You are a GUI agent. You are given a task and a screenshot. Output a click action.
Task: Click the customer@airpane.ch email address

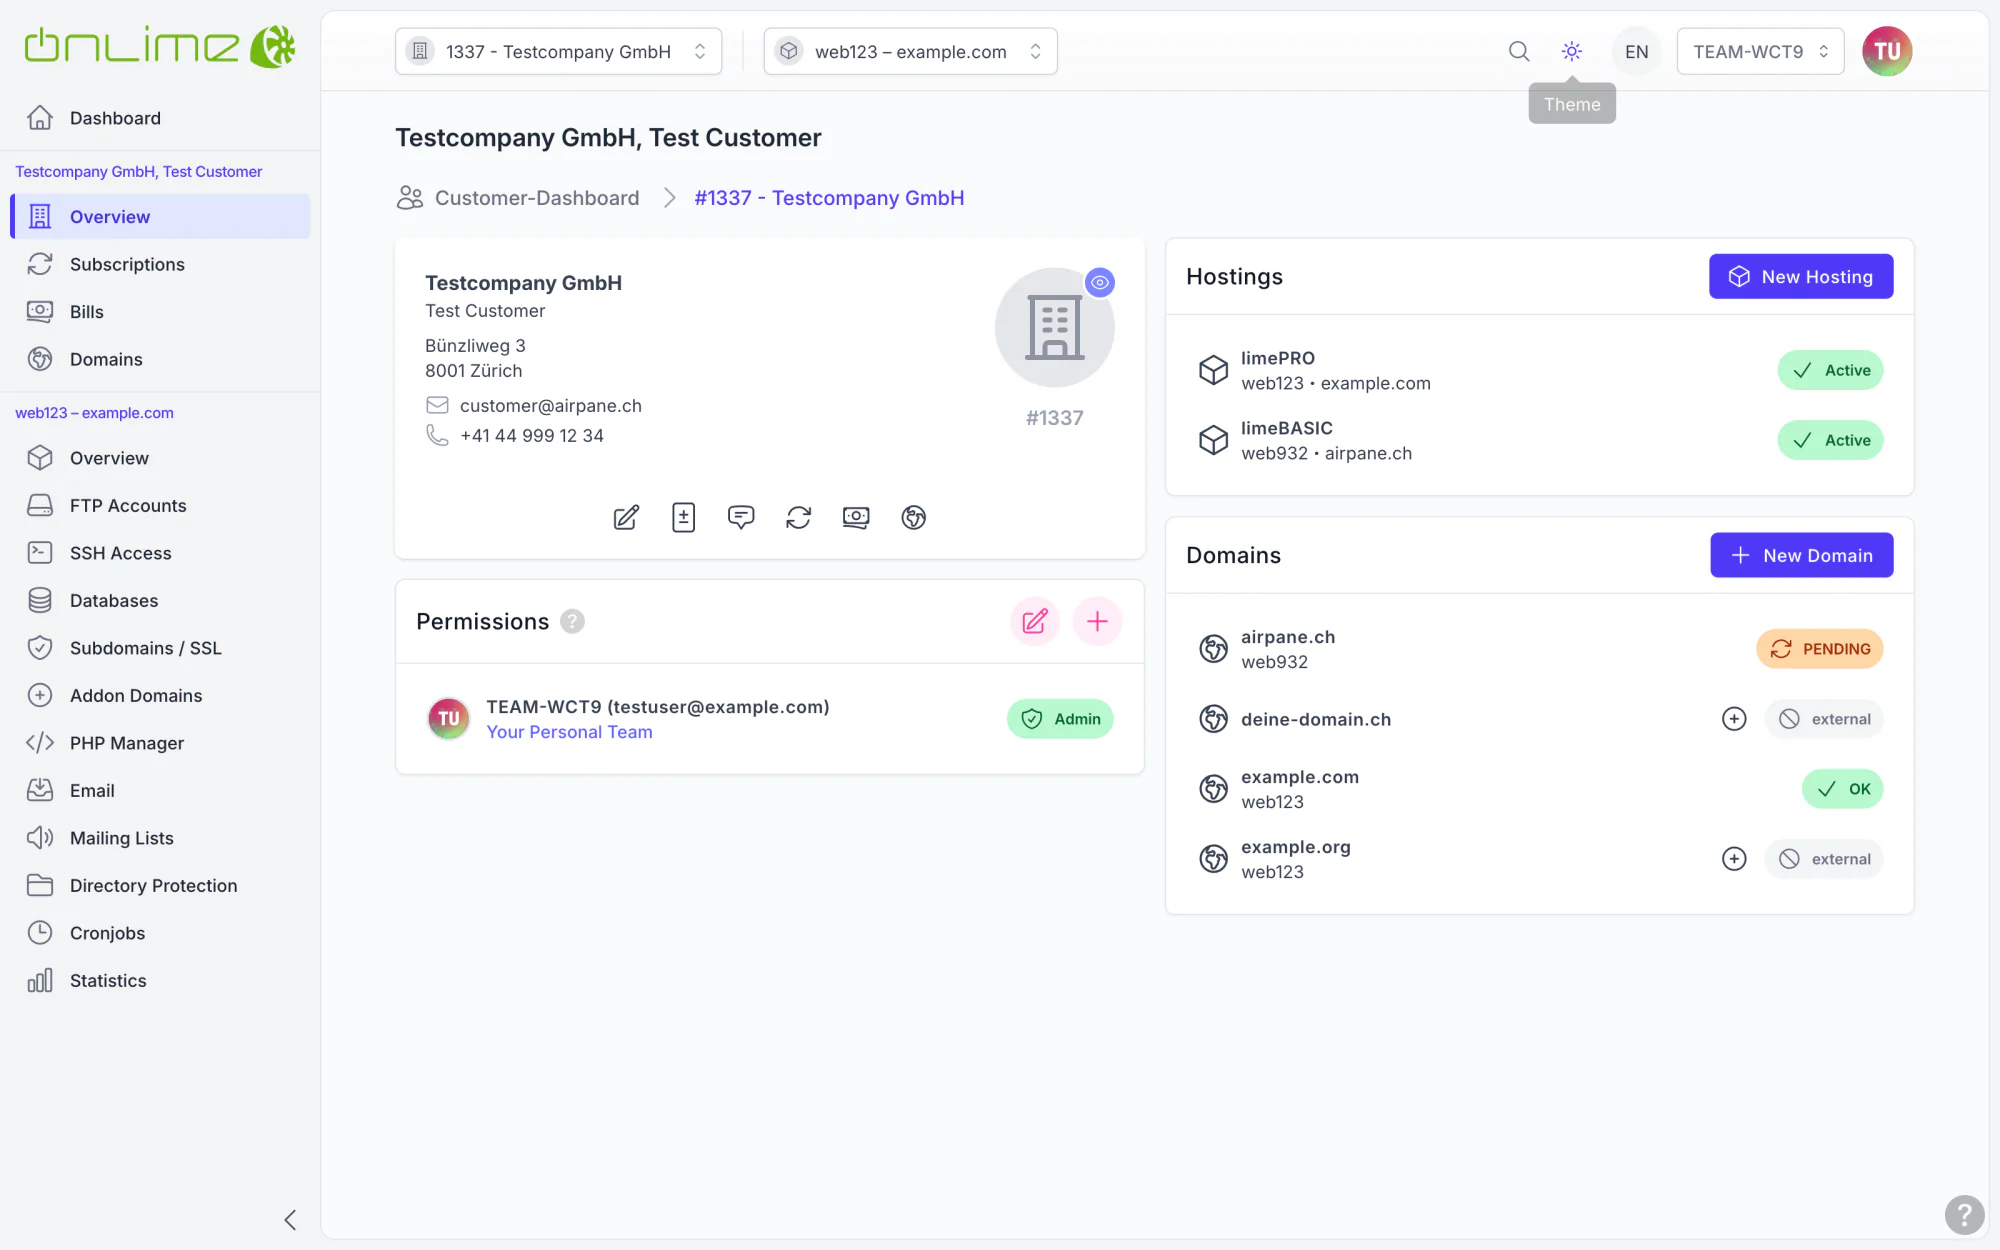click(x=551, y=405)
